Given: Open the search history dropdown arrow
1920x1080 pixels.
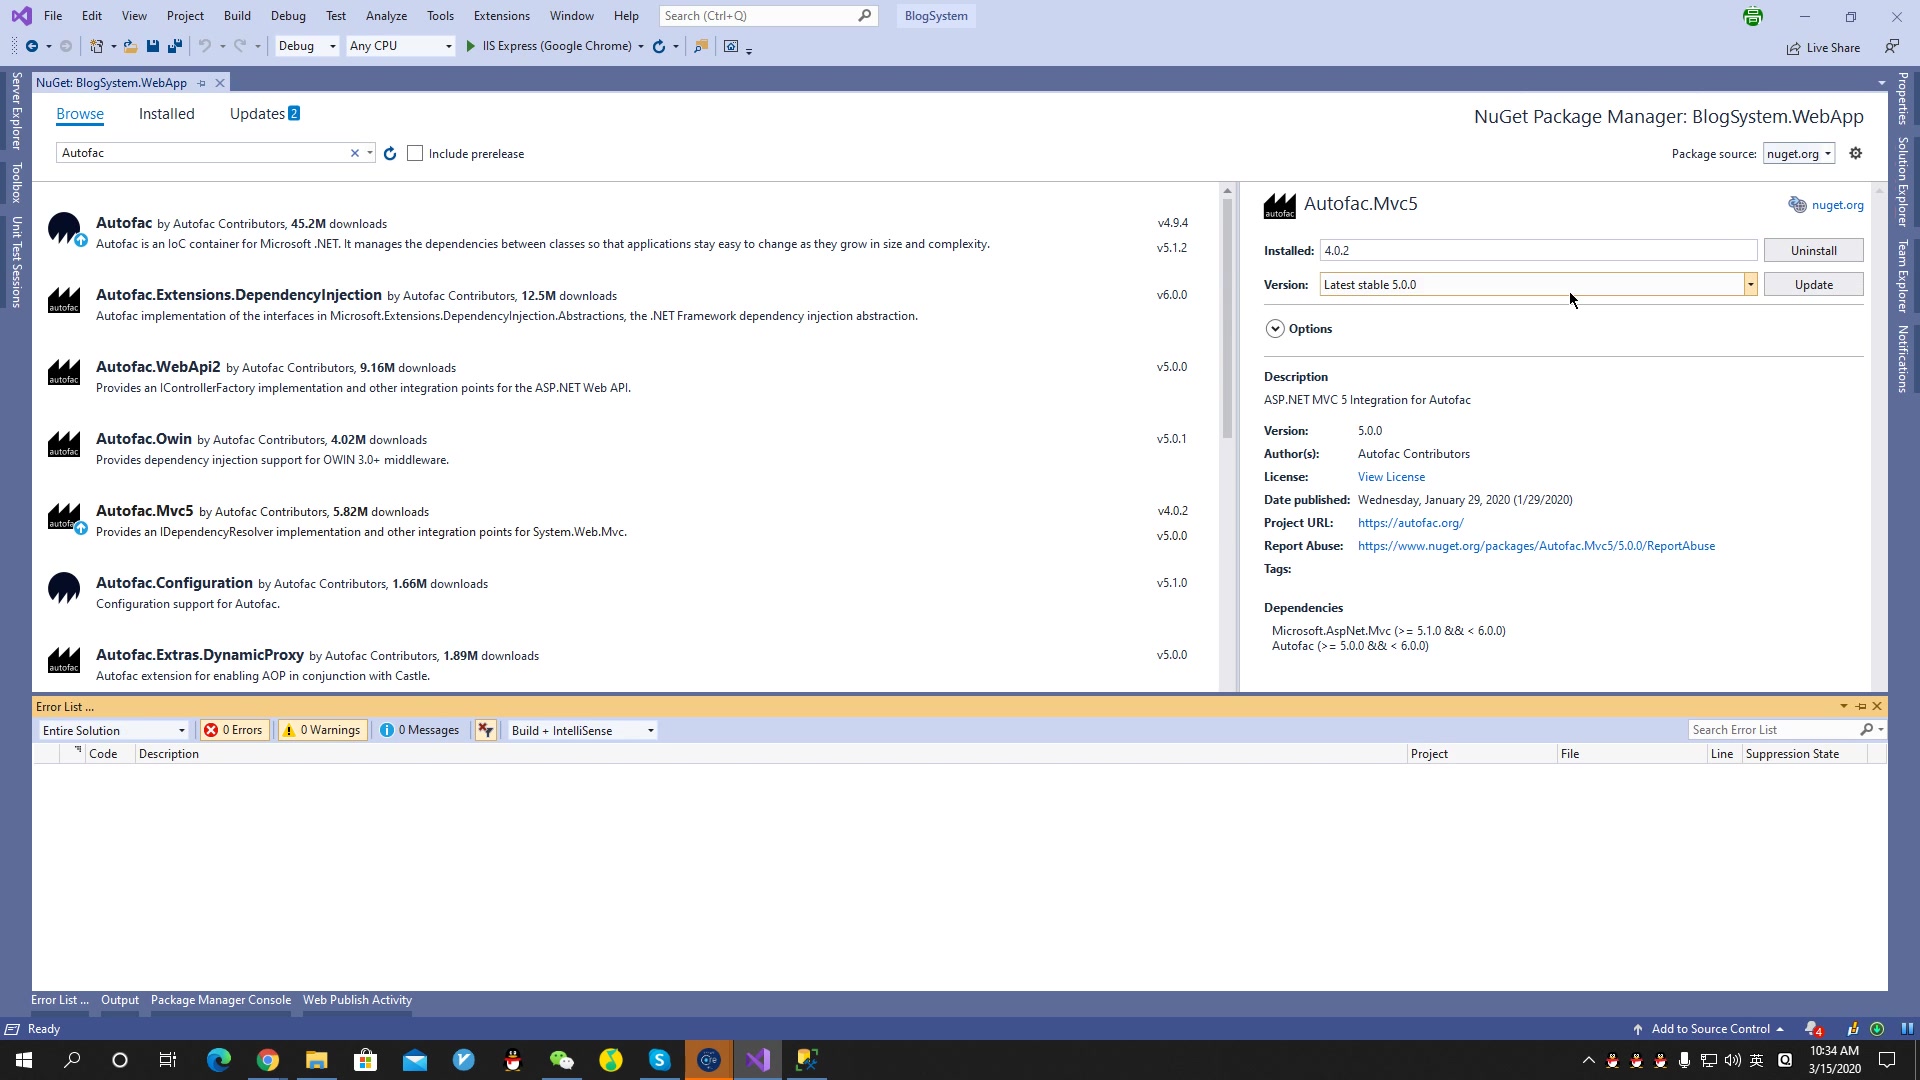Looking at the screenshot, I should coord(370,153).
